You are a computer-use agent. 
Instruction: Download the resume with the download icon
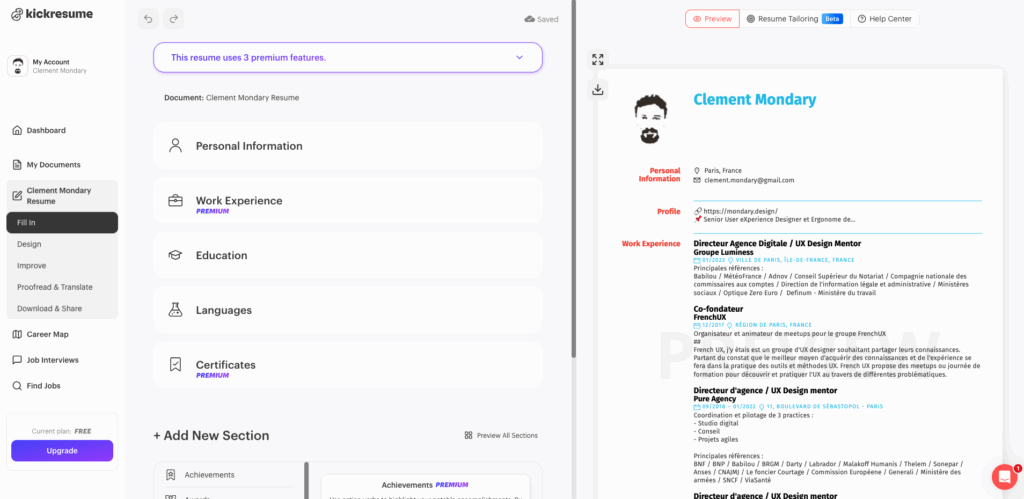(x=598, y=90)
